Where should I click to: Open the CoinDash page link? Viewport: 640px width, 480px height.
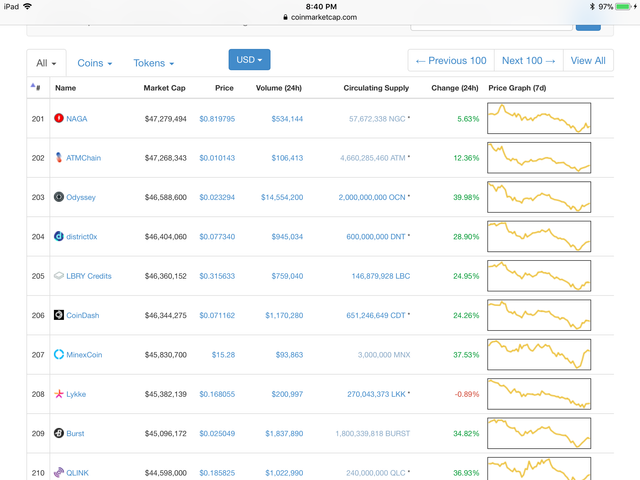tap(82, 316)
